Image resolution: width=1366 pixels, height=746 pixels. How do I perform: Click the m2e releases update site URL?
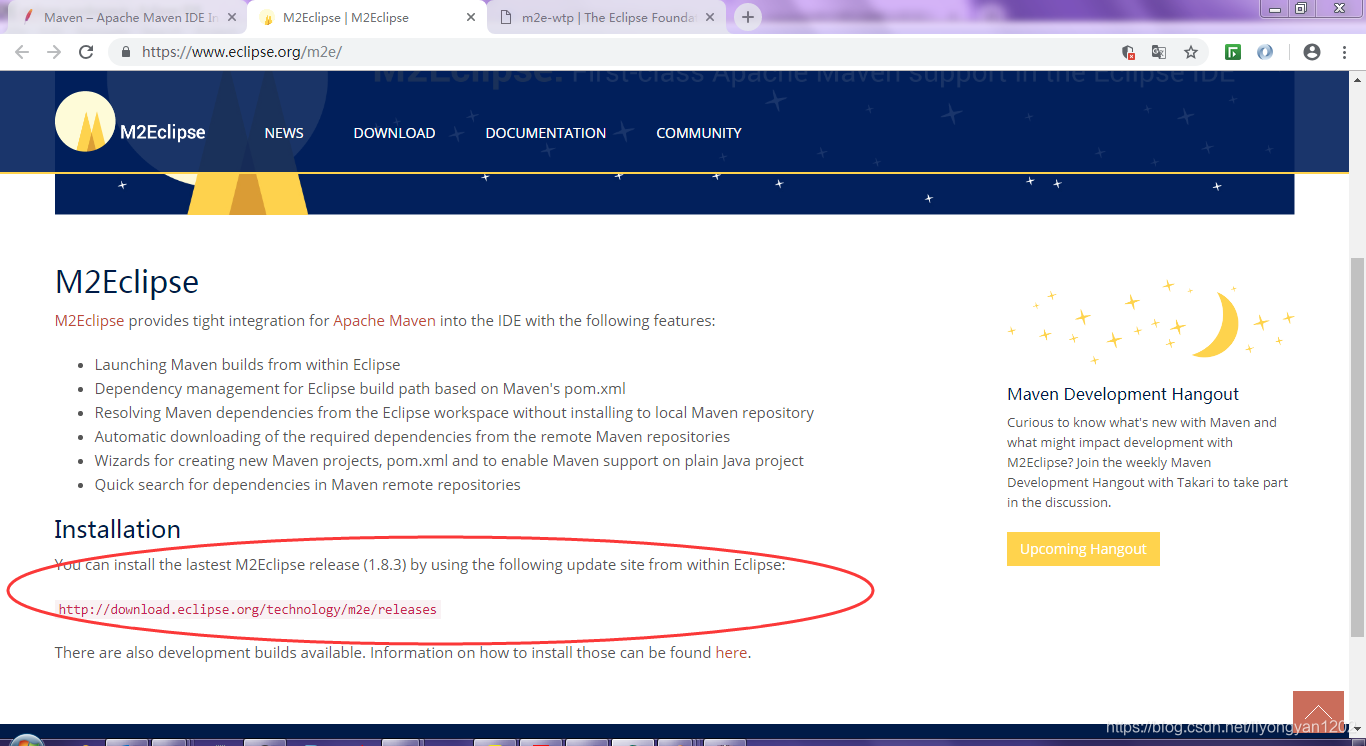(248, 609)
